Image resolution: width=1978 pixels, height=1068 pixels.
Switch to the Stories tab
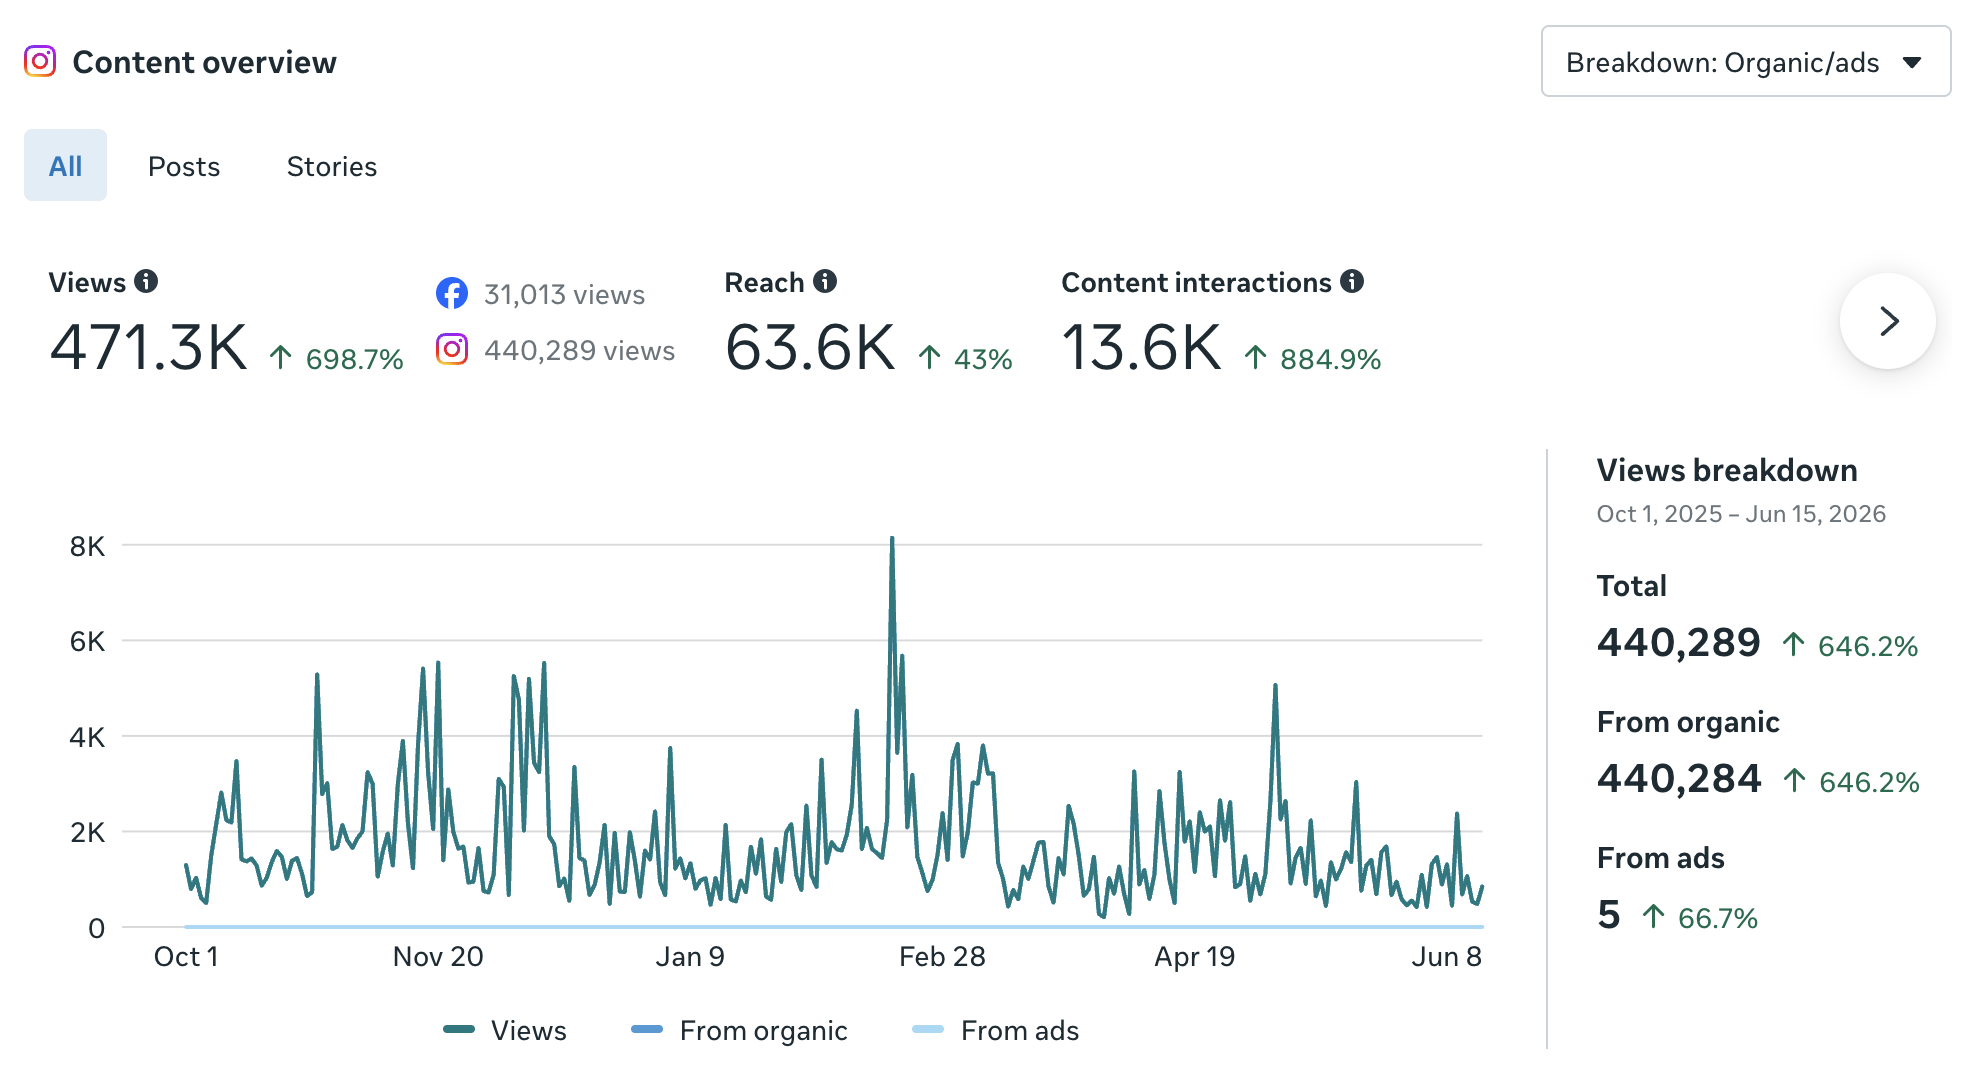tap(332, 166)
